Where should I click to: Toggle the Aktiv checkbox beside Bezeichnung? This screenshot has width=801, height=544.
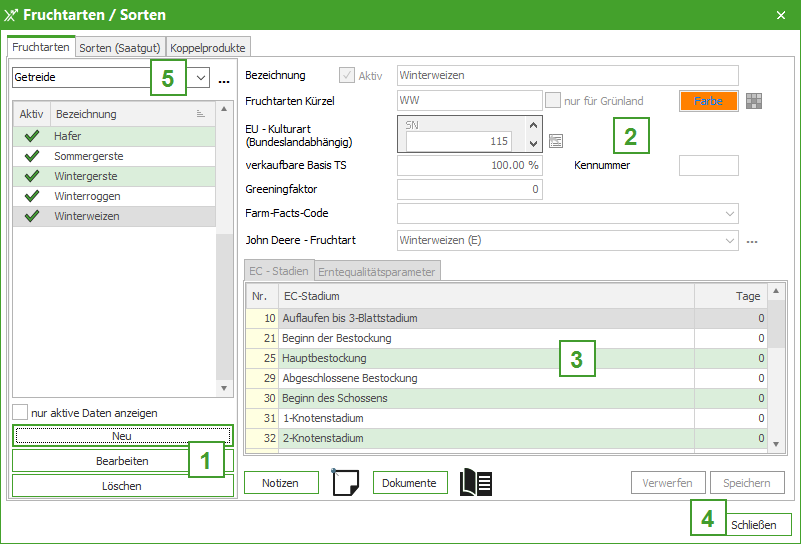347,75
